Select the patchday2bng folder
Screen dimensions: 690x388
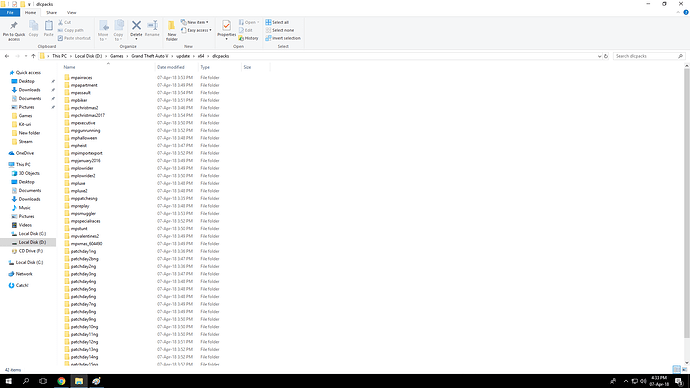pyautogui.click(x=84, y=259)
